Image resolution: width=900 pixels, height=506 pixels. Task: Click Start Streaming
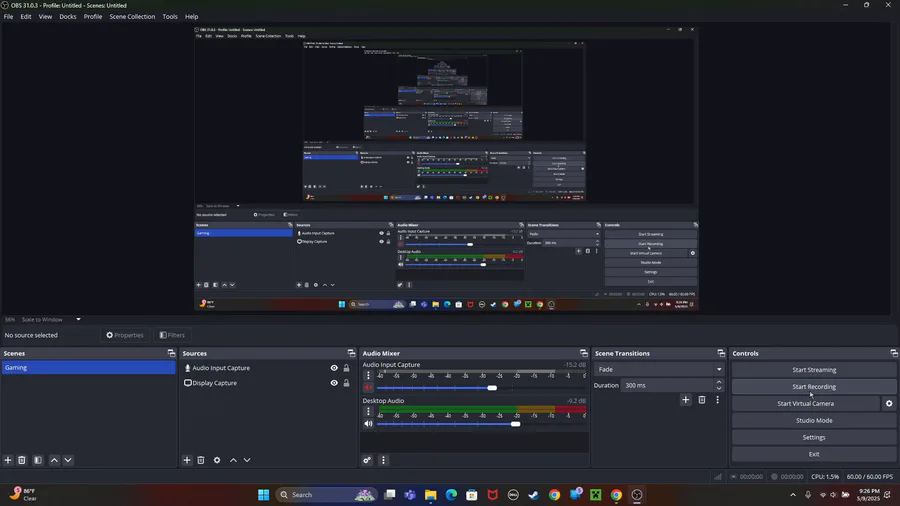click(814, 370)
